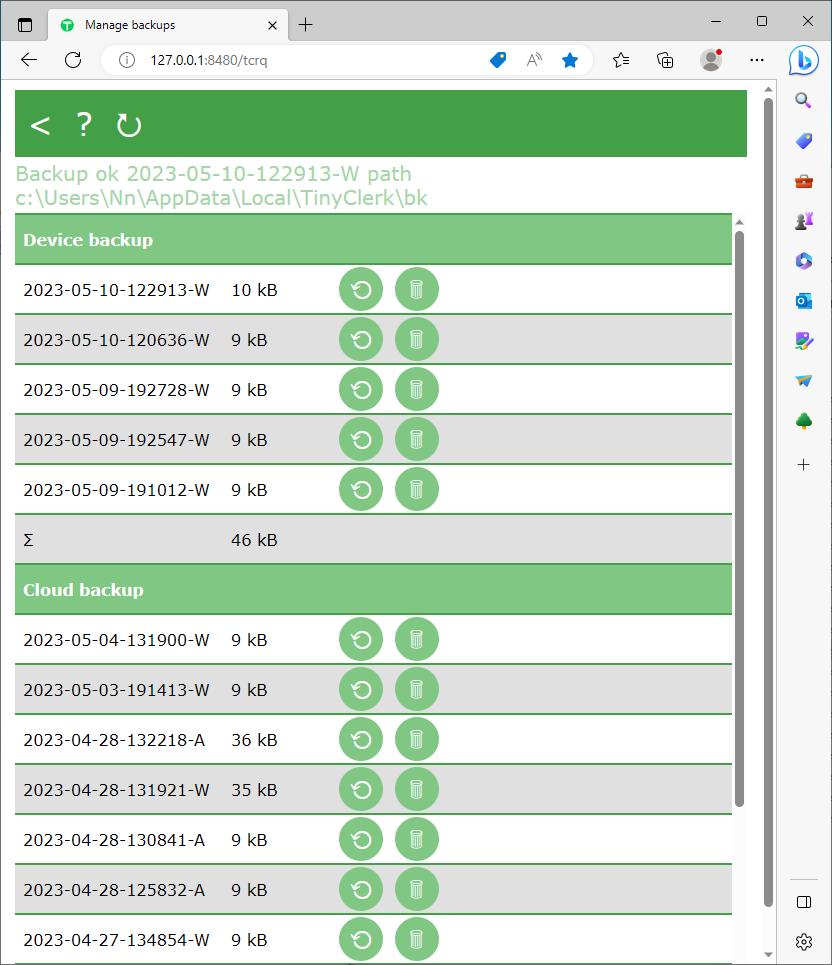Open Outlook from the Edge sidebar

(x=804, y=301)
